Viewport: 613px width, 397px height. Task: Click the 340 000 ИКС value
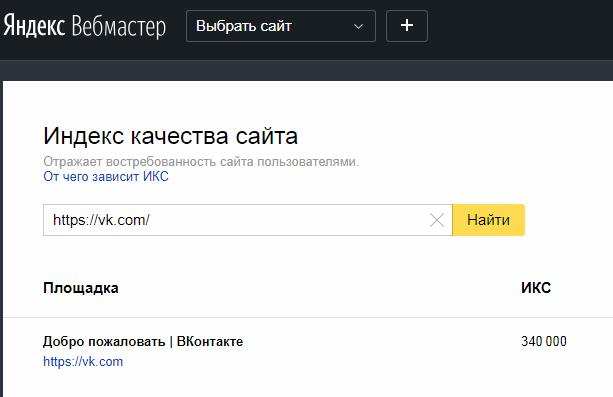pos(543,341)
